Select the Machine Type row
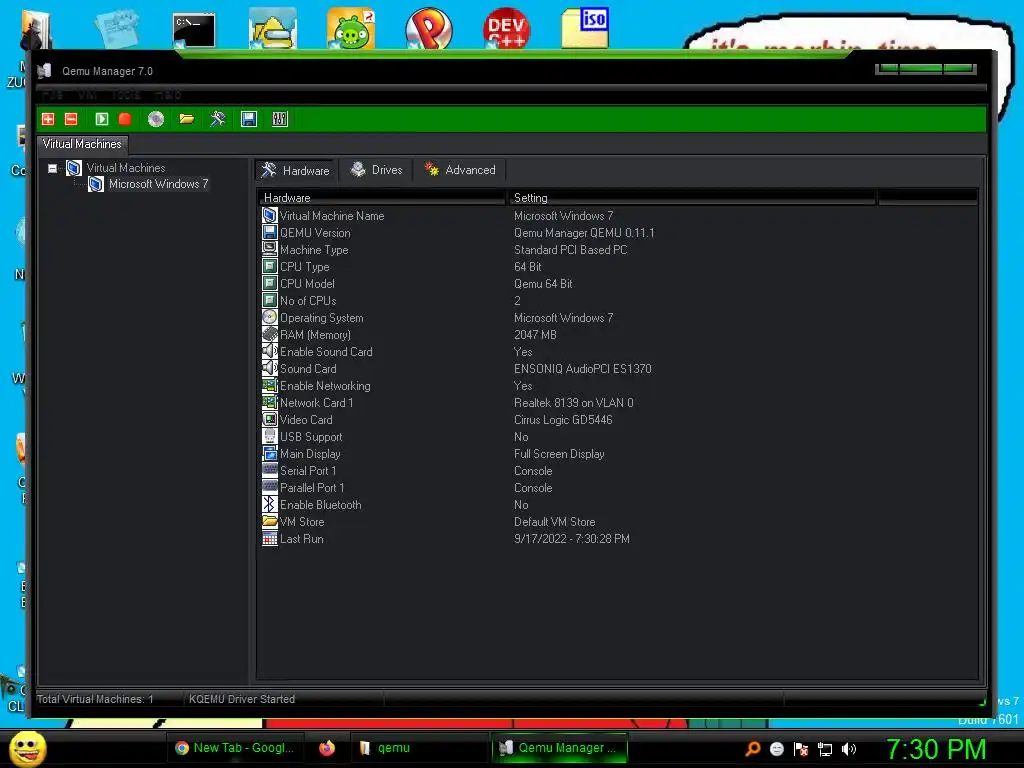Image resolution: width=1024 pixels, height=768 pixels. pos(618,249)
